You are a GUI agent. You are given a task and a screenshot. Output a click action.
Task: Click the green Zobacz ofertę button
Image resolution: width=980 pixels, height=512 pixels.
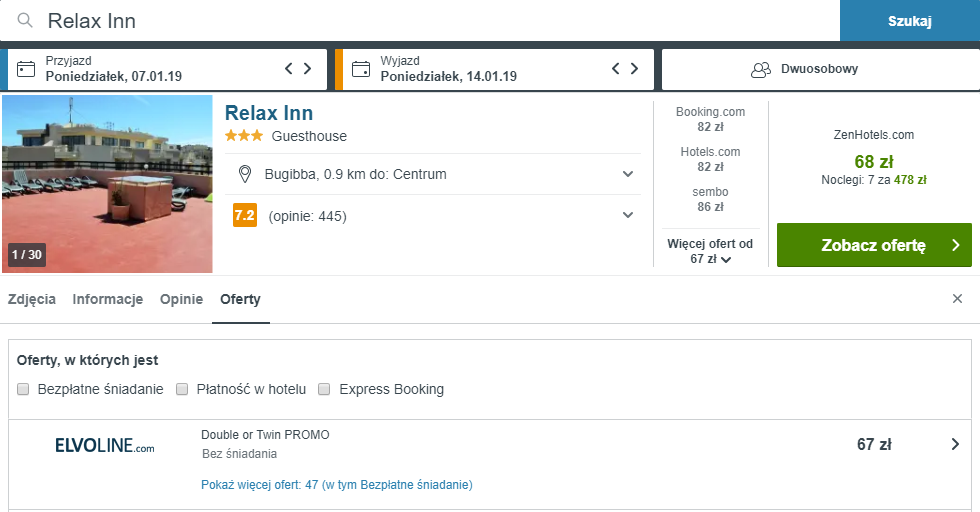874,245
